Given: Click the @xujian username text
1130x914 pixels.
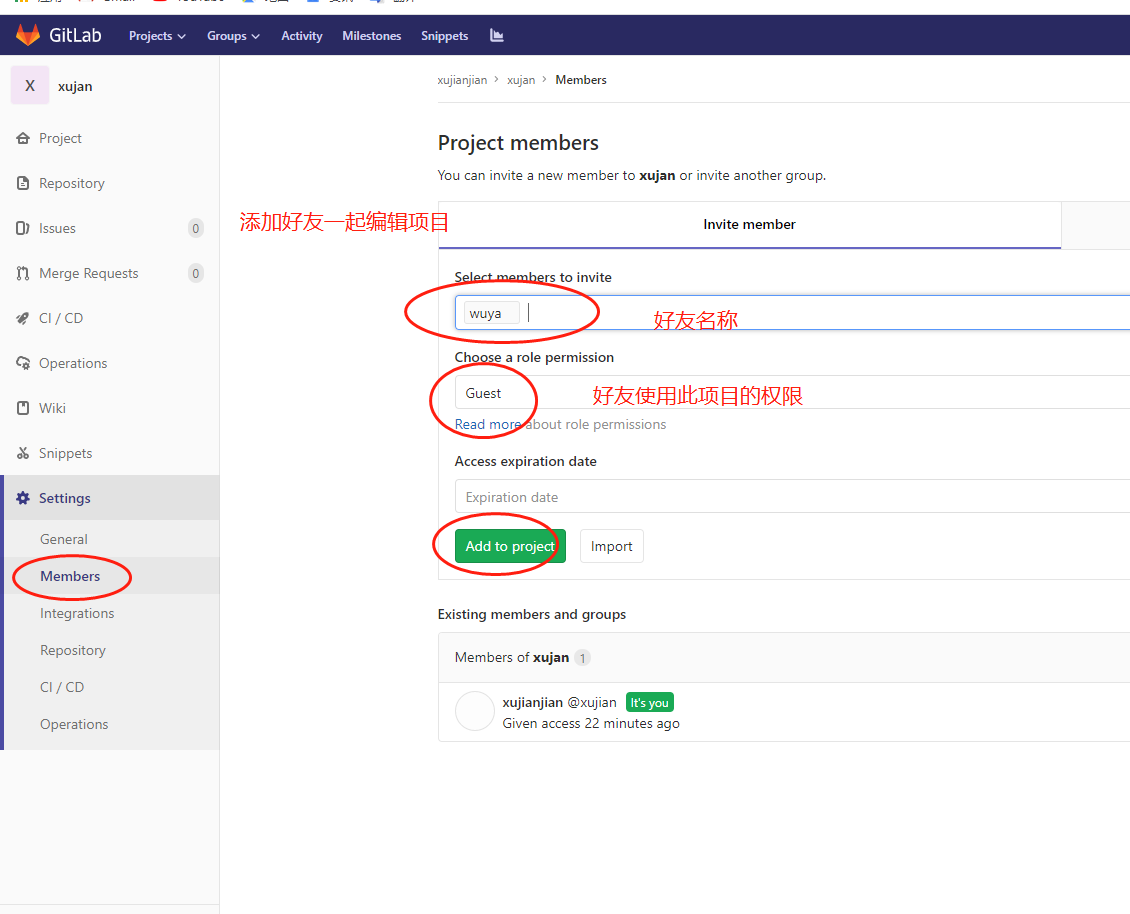Looking at the screenshot, I should tap(592, 702).
